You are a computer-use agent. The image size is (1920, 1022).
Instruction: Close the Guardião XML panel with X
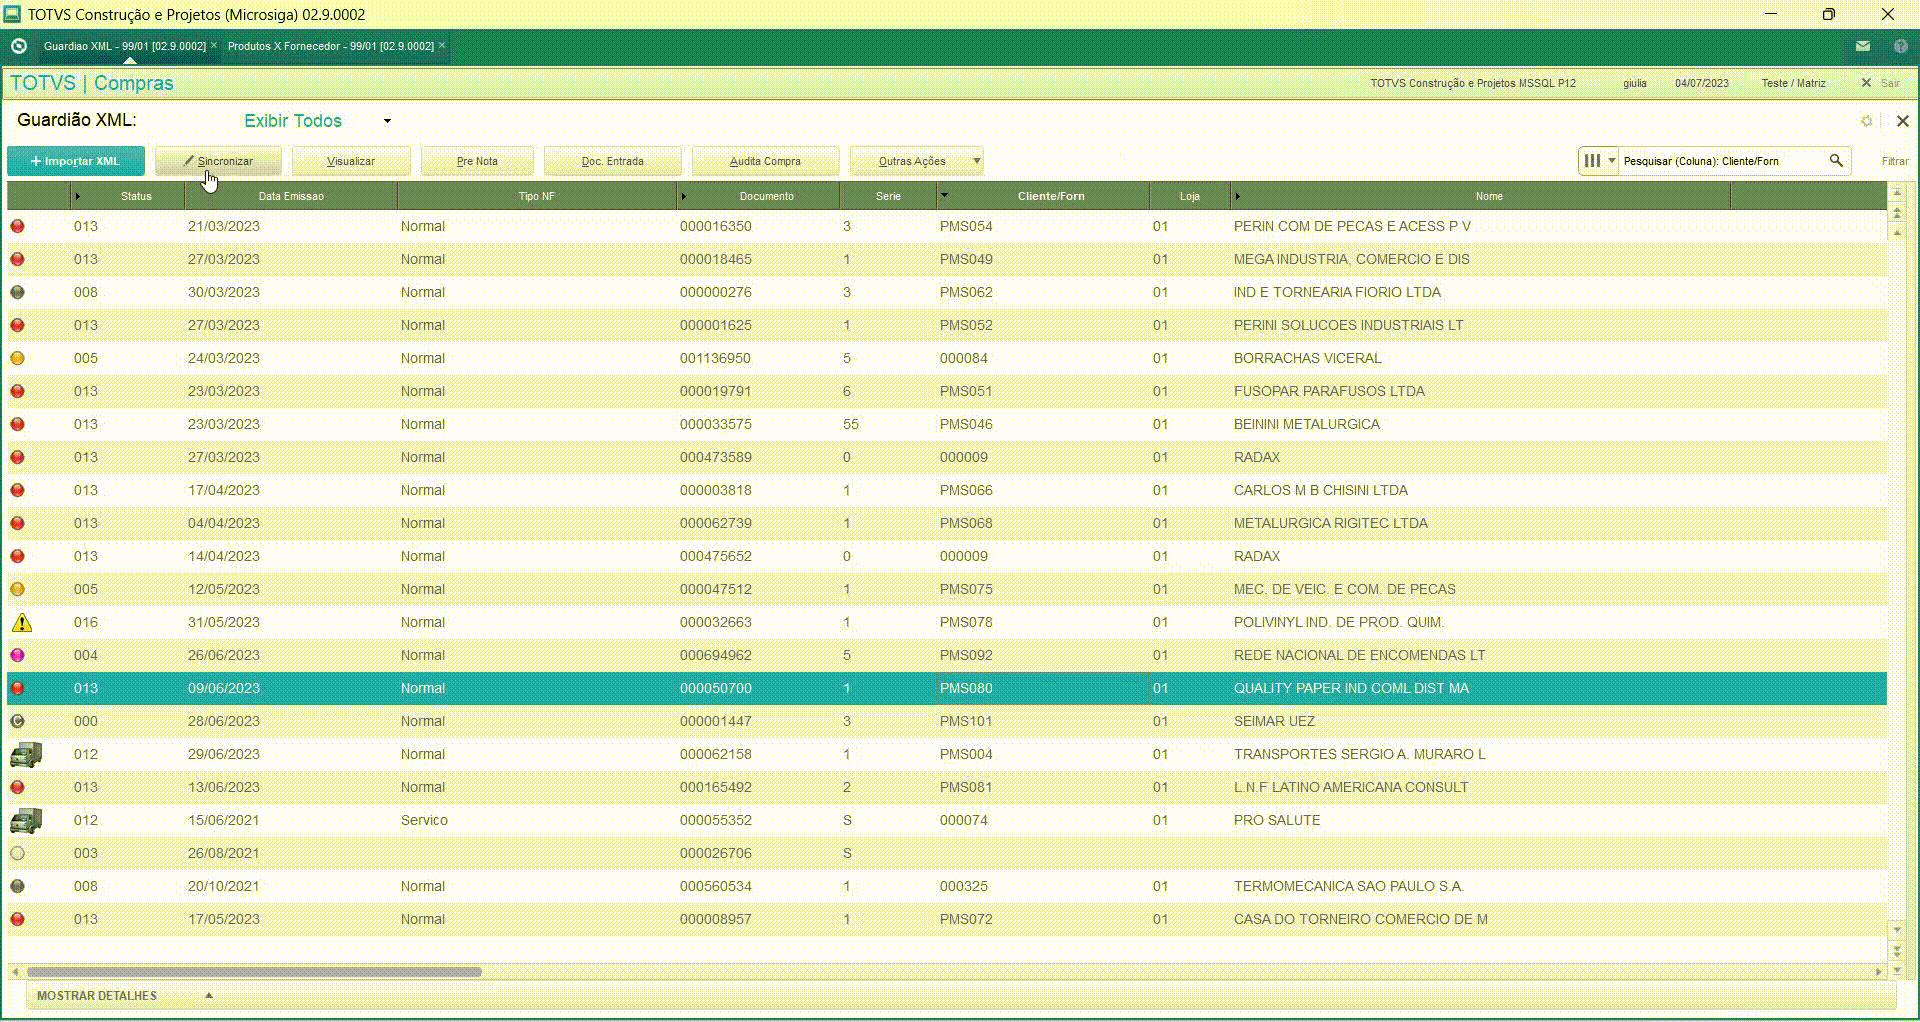pos(1902,121)
